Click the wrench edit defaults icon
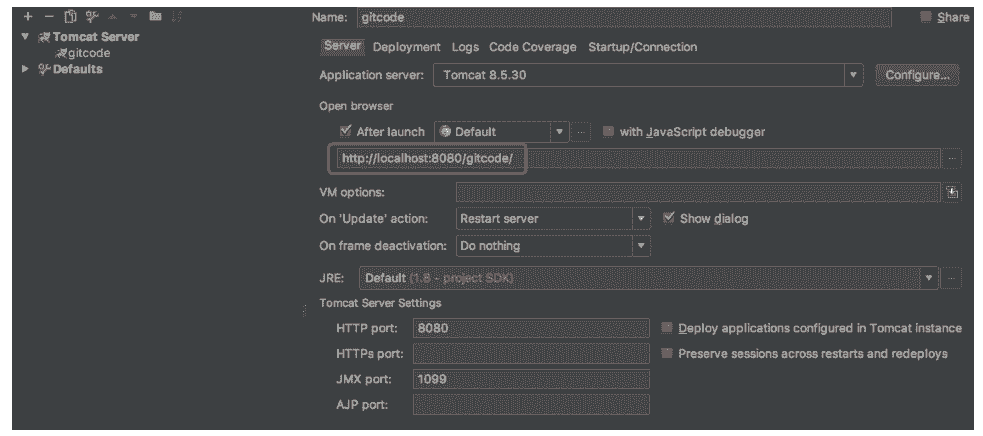The image size is (983, 436). (92, 18)
